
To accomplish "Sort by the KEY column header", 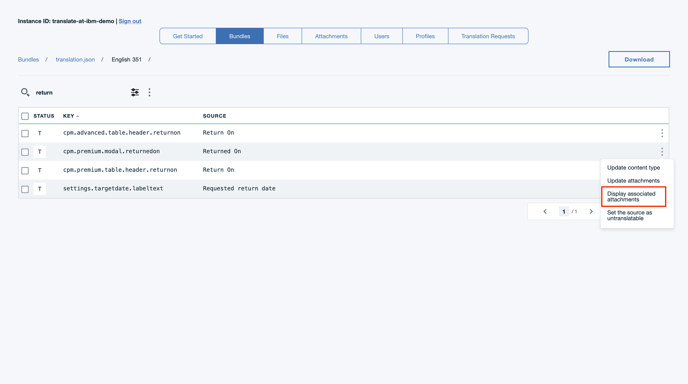I will [x=71, y=116].
